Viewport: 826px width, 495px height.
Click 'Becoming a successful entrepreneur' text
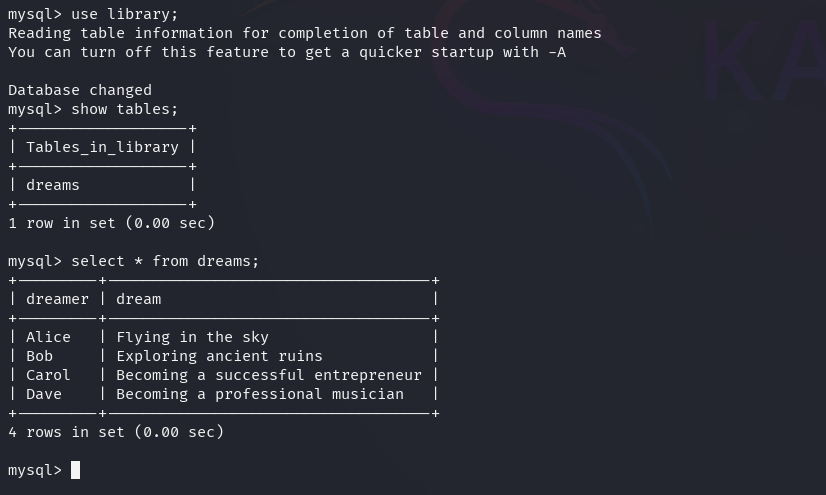[x=269, y=375]
